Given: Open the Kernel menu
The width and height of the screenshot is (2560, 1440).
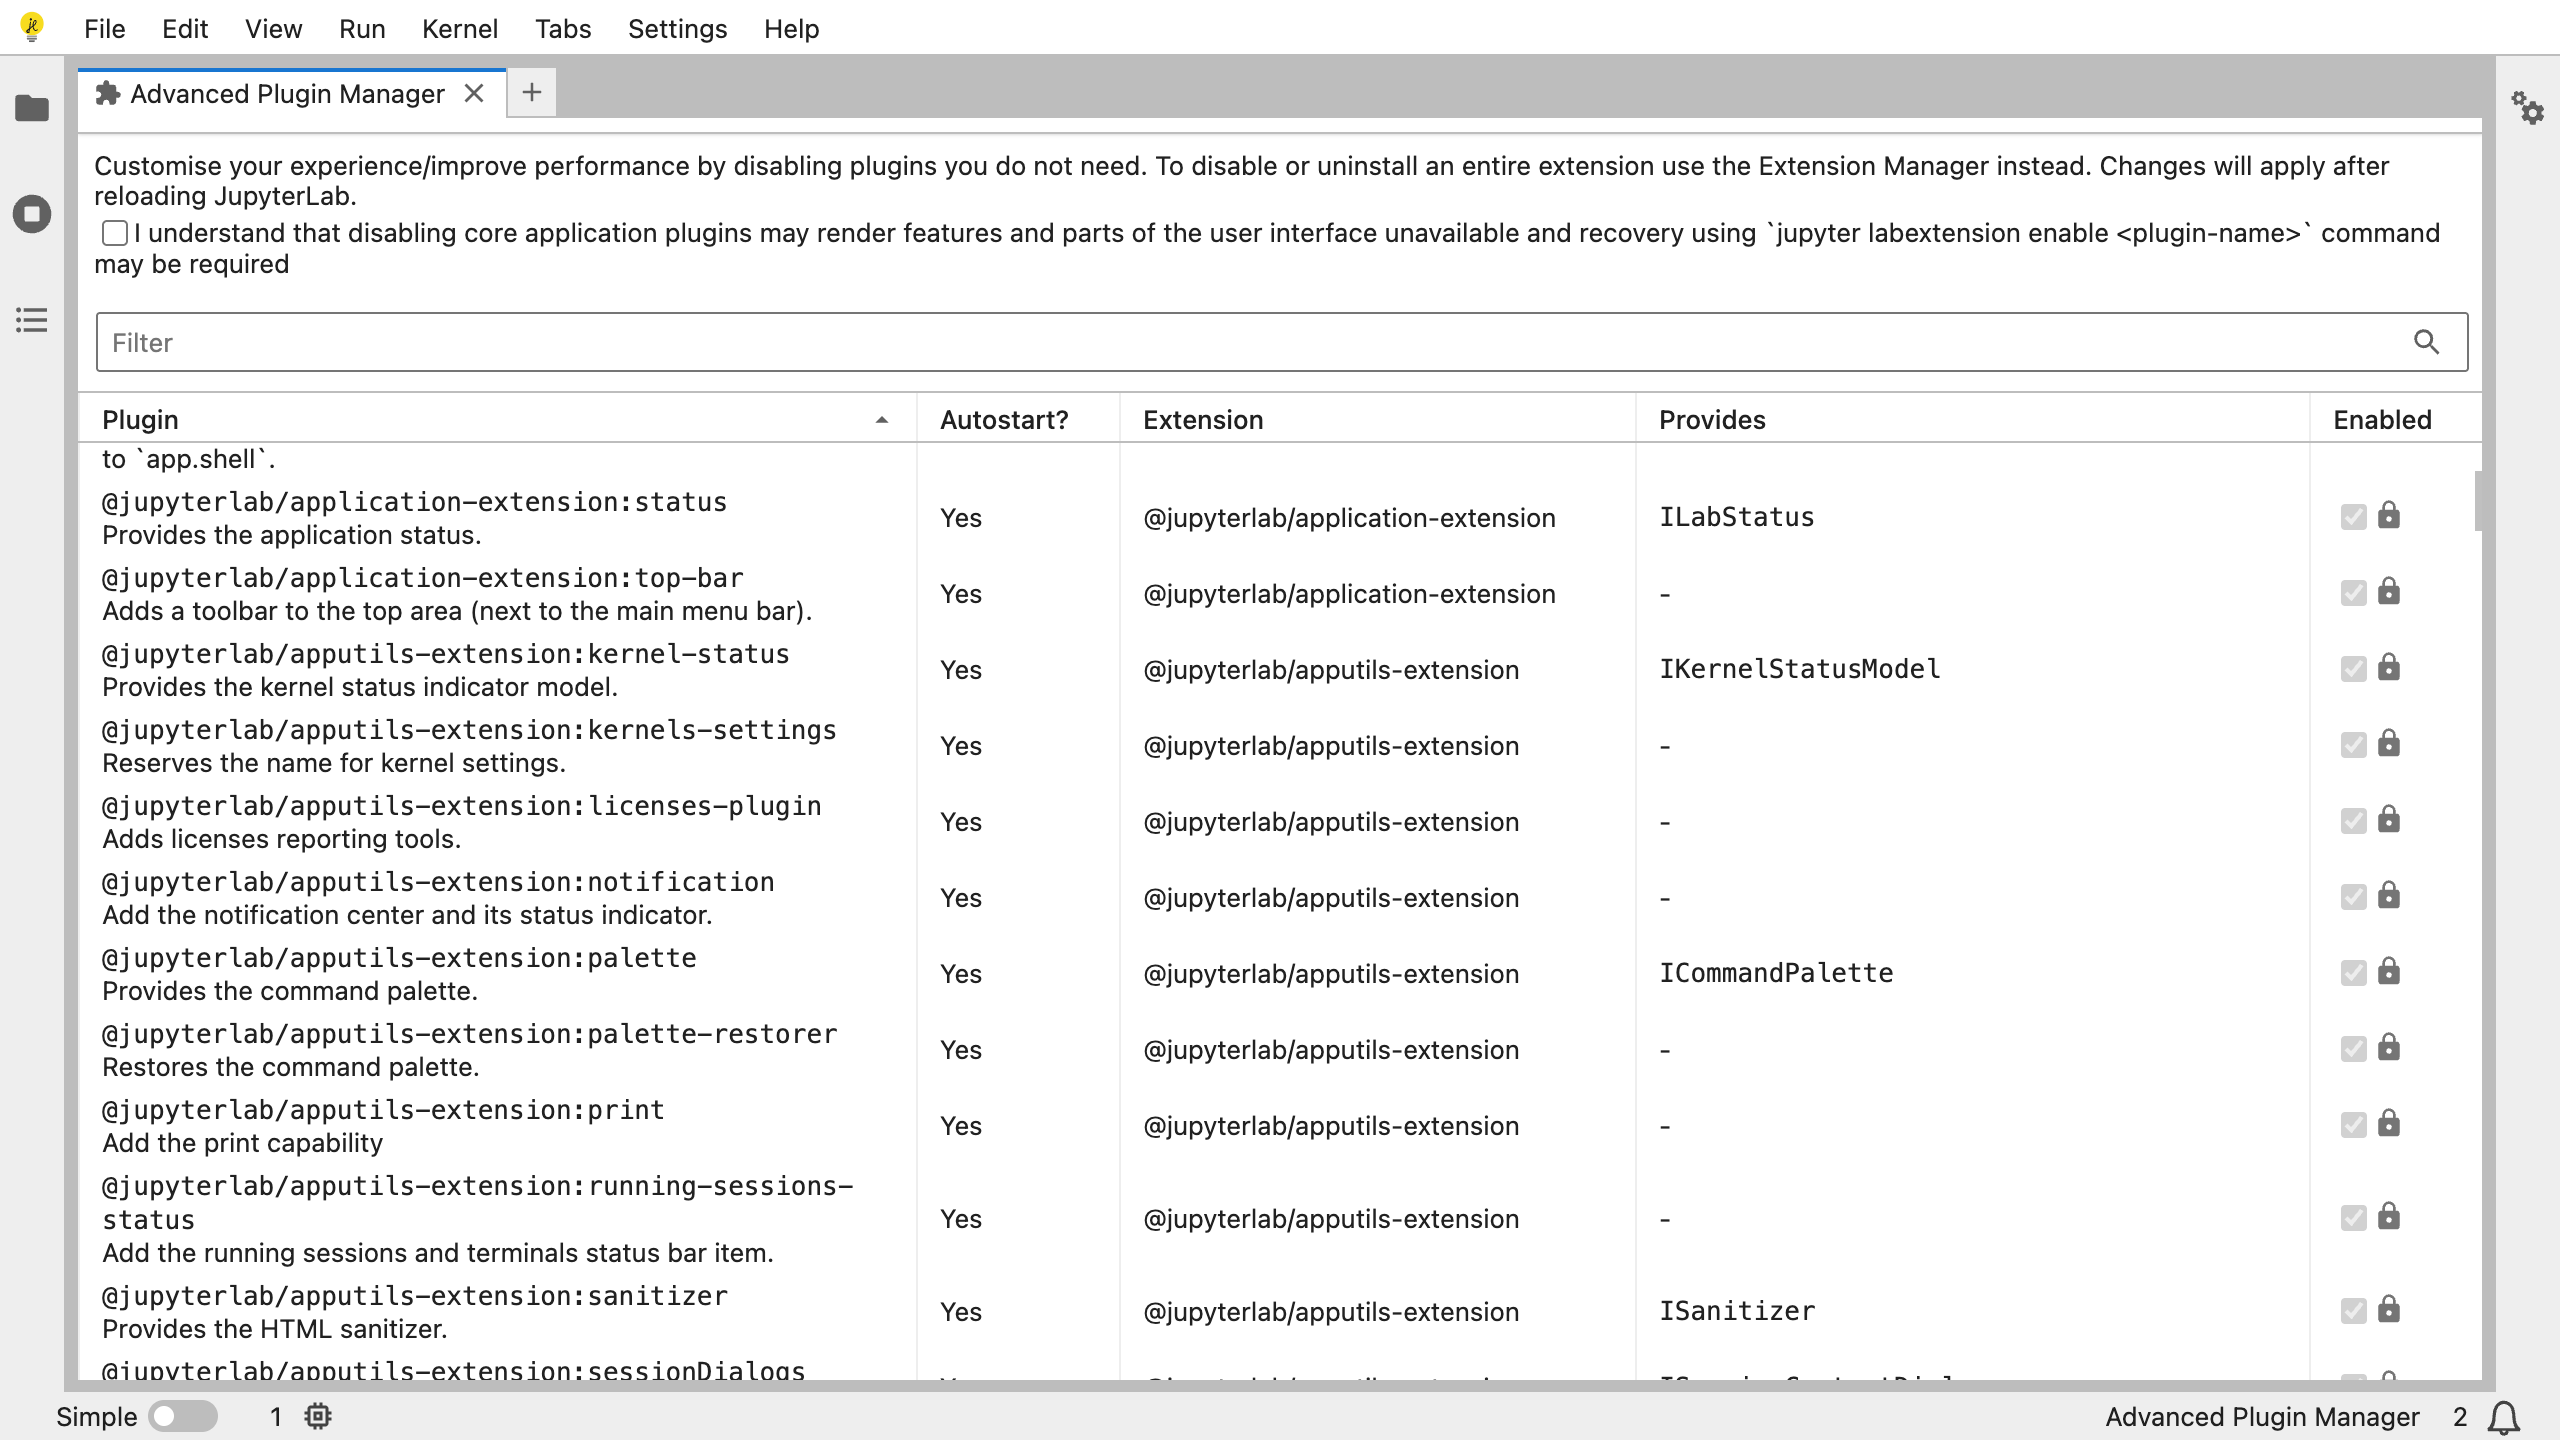Looking at the screenshot, I should (460, 28).
